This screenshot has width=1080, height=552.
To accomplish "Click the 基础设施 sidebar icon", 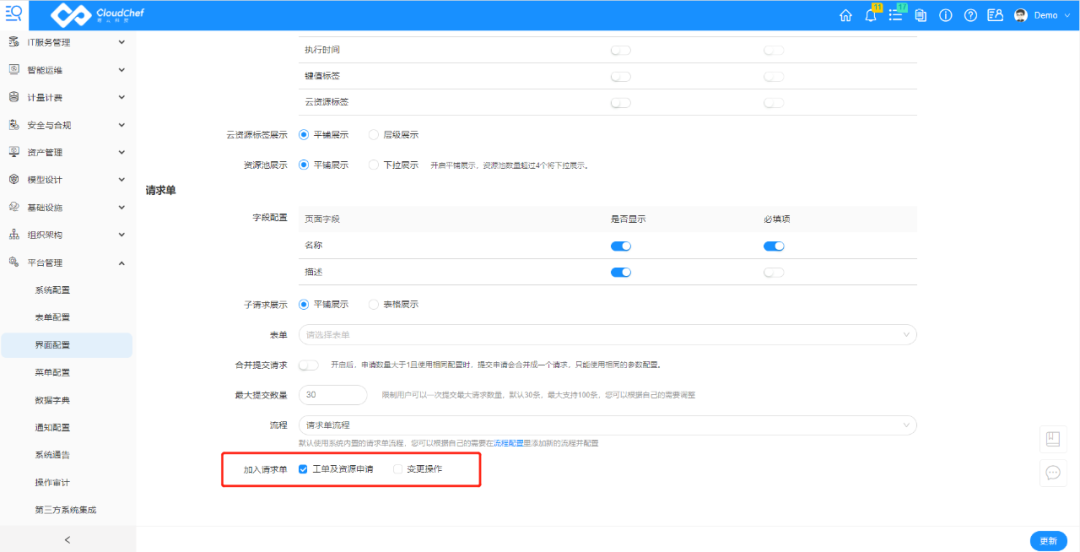I will 13,207.
